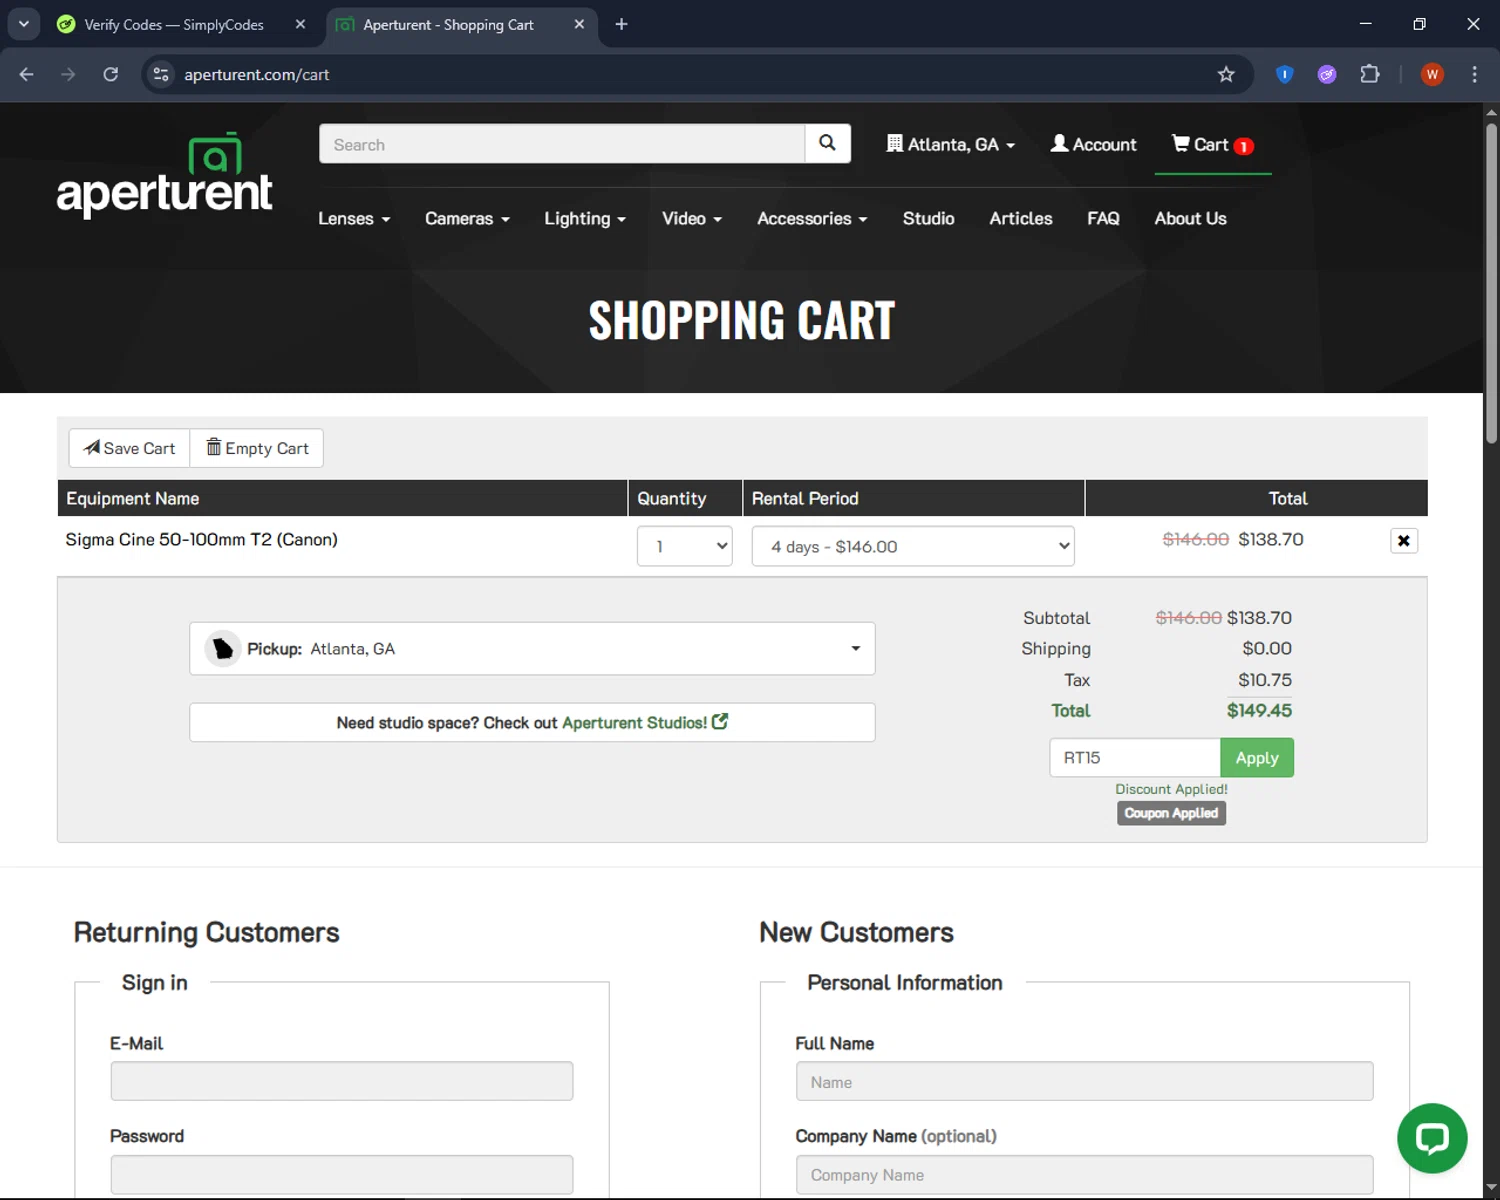Viewport: 1500px width, 1200px height.
Task: Click the browser address bar URL
Action: [257, 74]
